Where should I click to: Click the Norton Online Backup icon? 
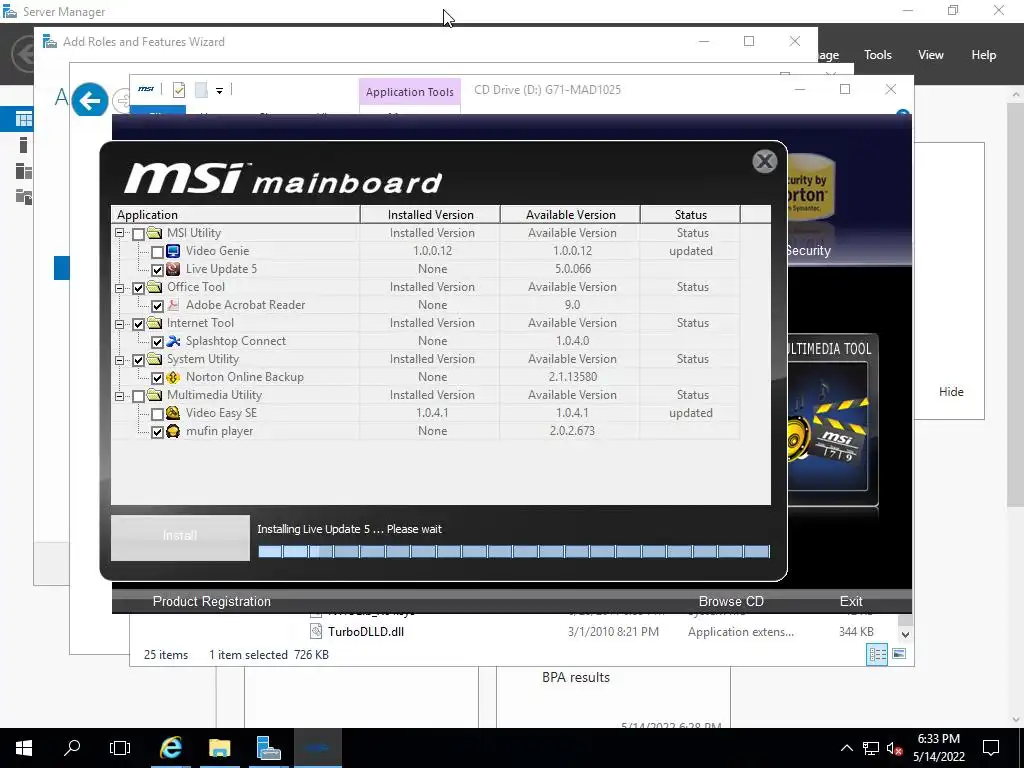tap(173, 377)
